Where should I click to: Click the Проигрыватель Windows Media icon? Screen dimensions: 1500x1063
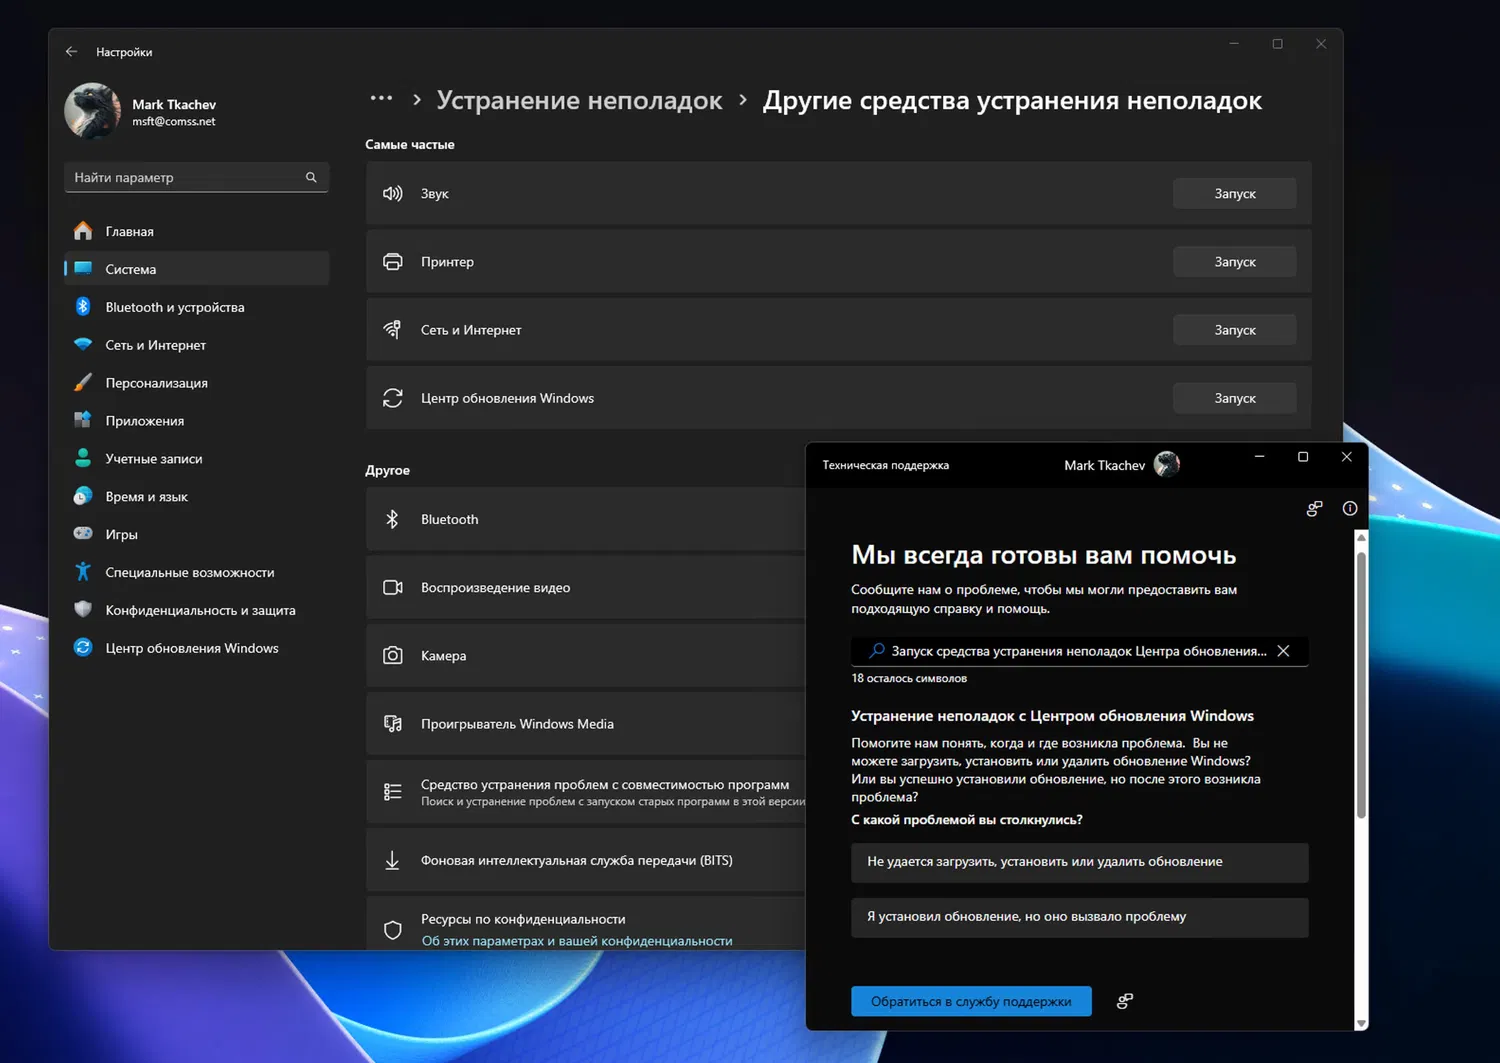point(393,724)
